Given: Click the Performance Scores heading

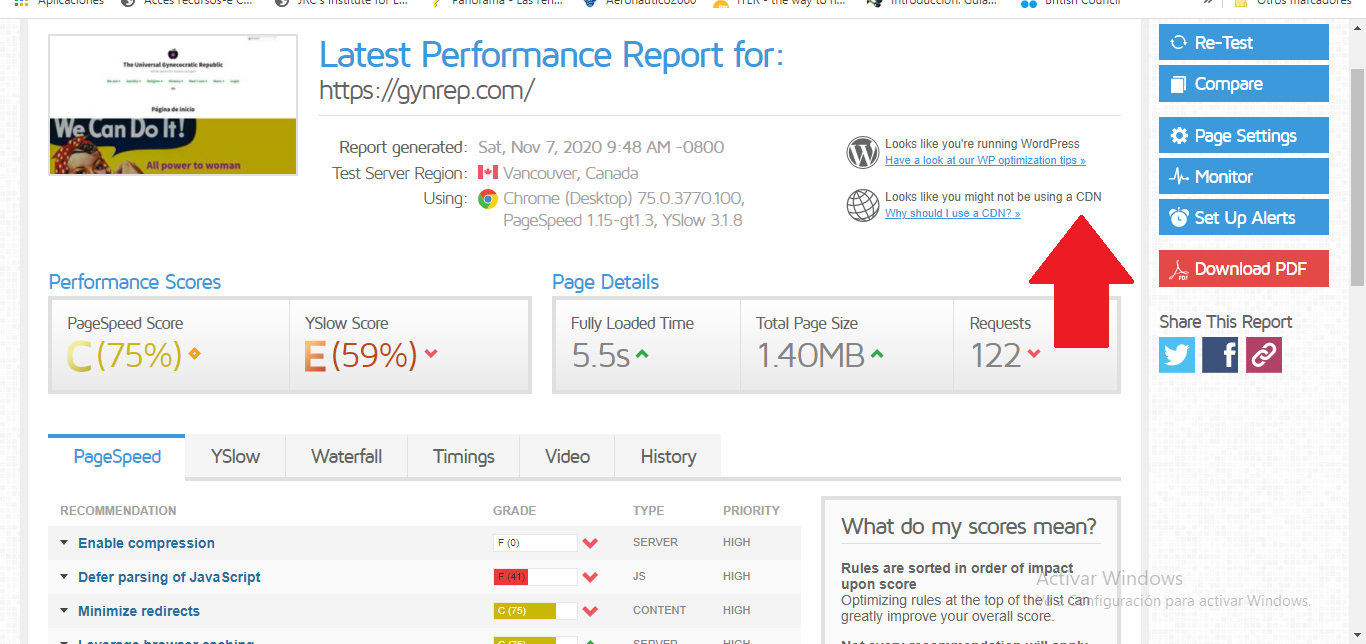Looking at the screenshot, I should click(135, 282).
